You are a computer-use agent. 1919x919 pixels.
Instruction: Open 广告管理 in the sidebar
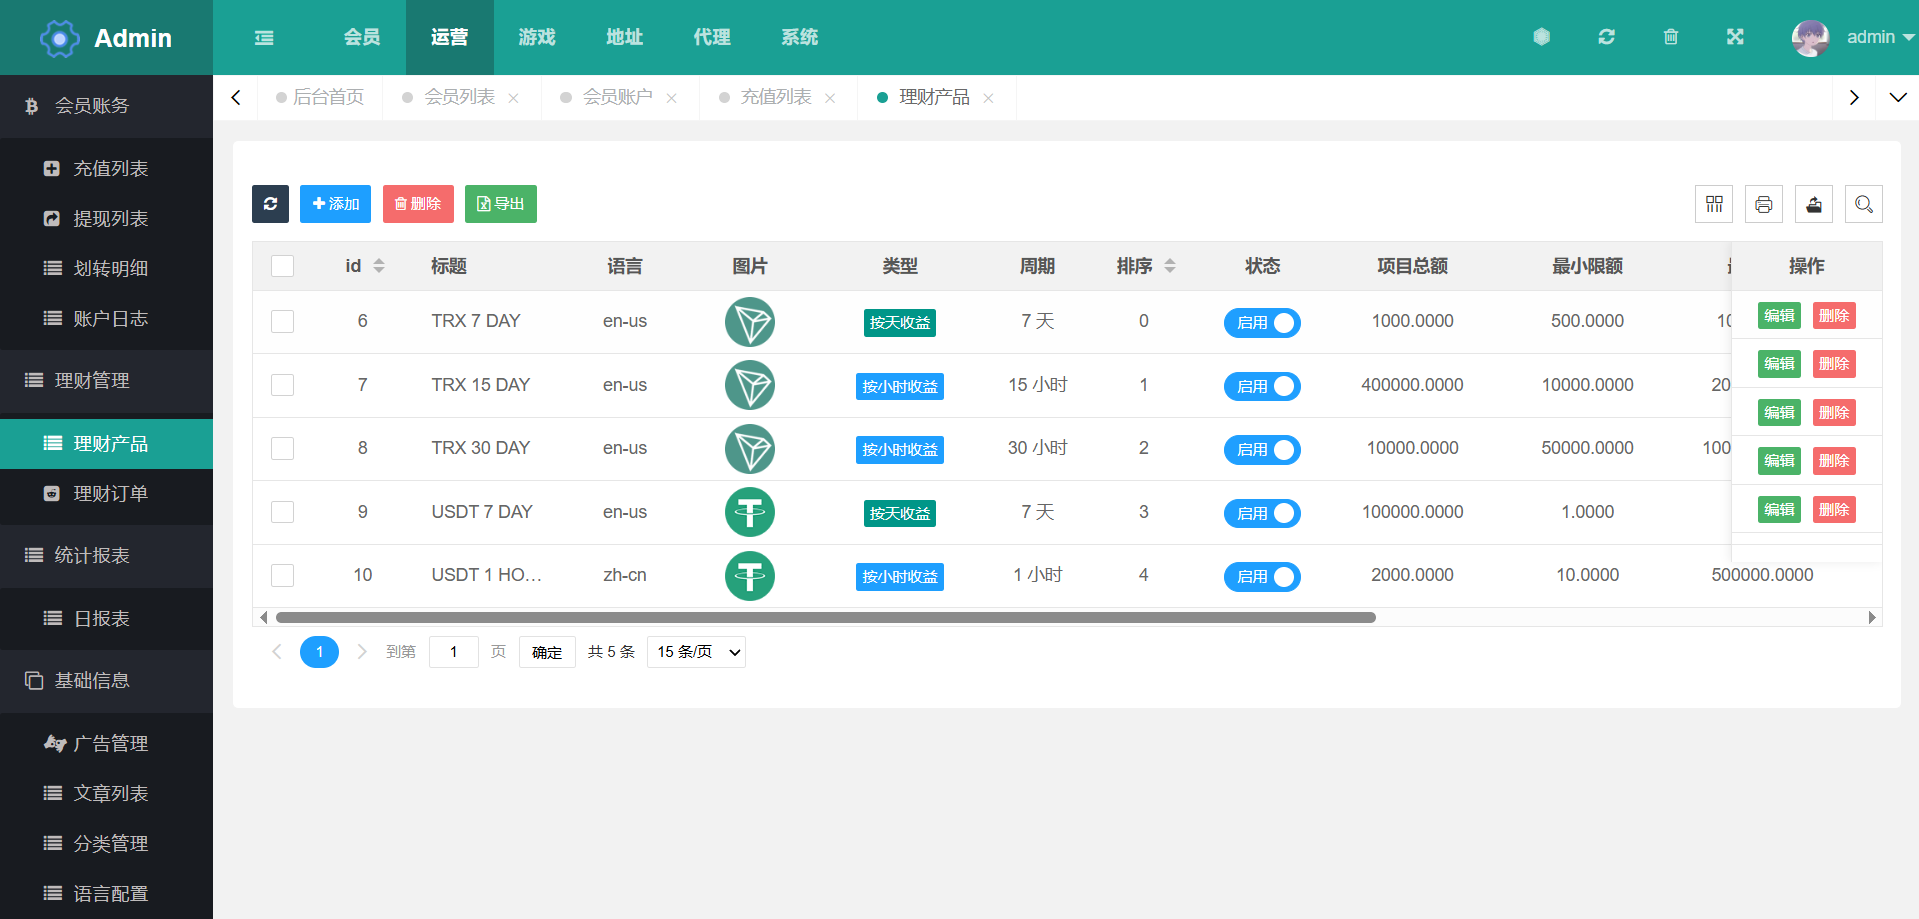coord(106,744)
